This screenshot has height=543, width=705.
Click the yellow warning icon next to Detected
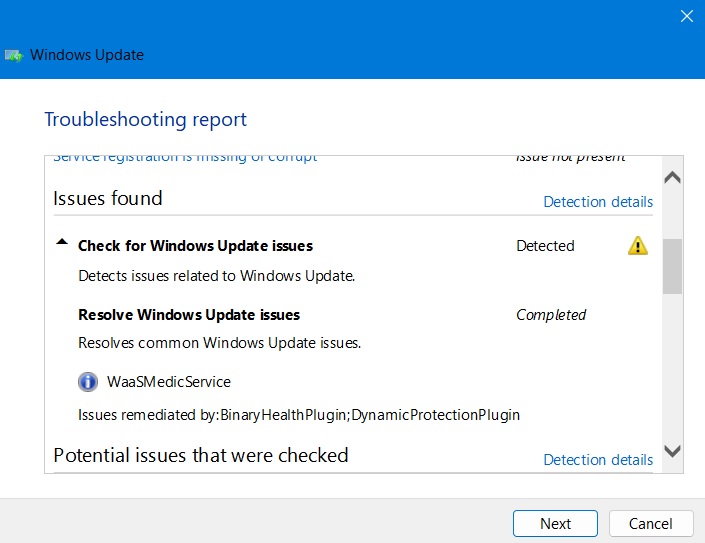coord(638,246)
